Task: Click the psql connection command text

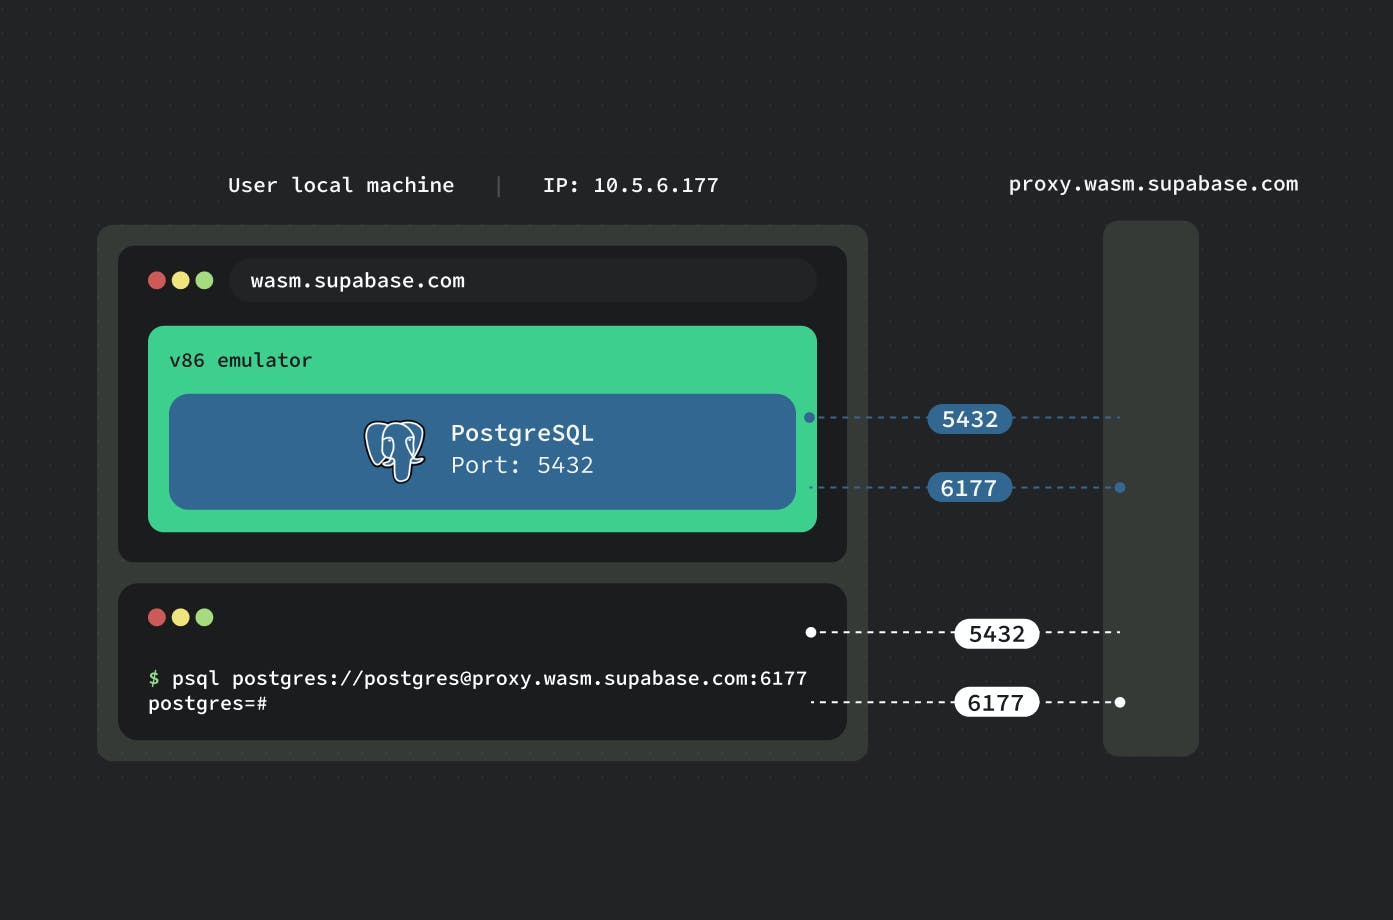Action: tap(478, 678)
